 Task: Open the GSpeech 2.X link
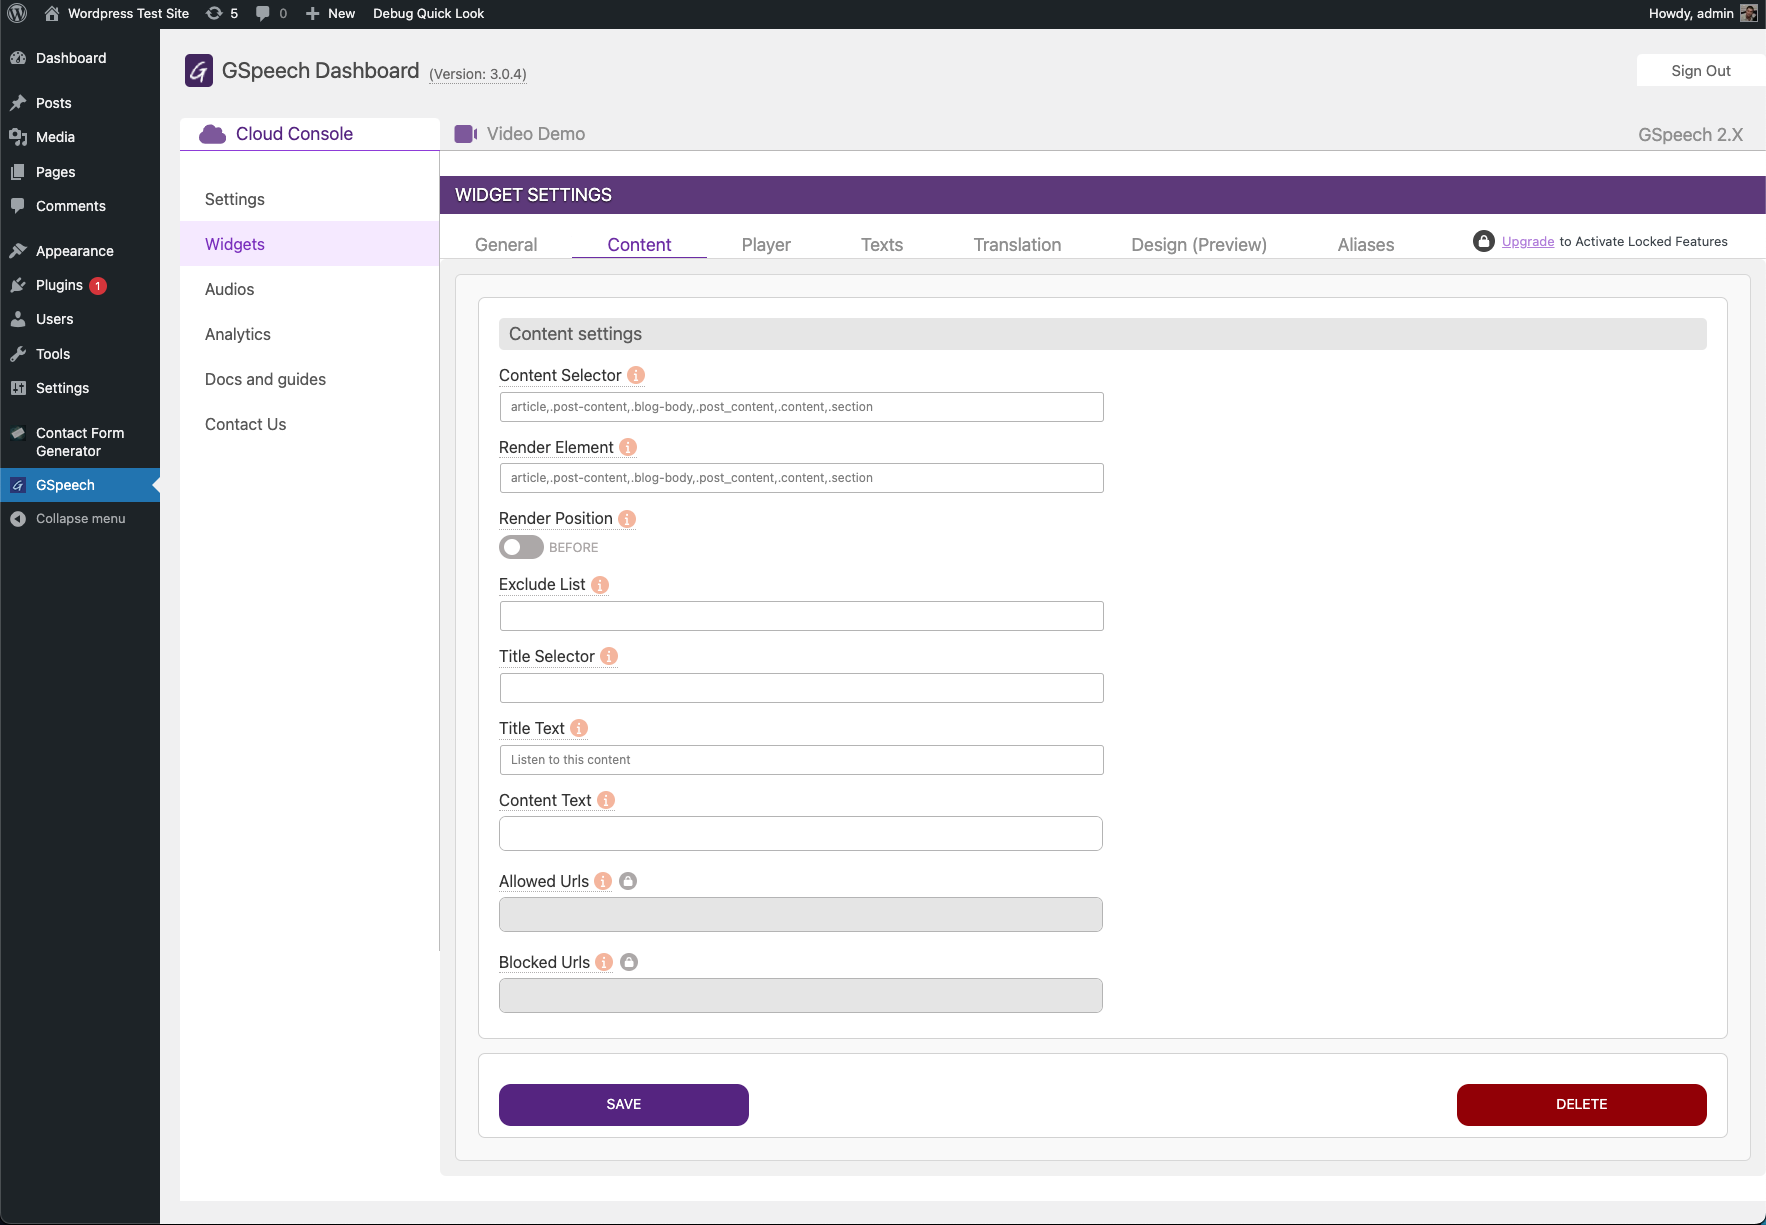tap(1690, 135)
